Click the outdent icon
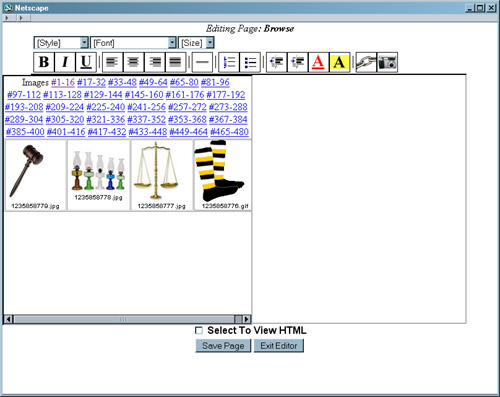Viewport: 500px width, 397px height. 277,62
